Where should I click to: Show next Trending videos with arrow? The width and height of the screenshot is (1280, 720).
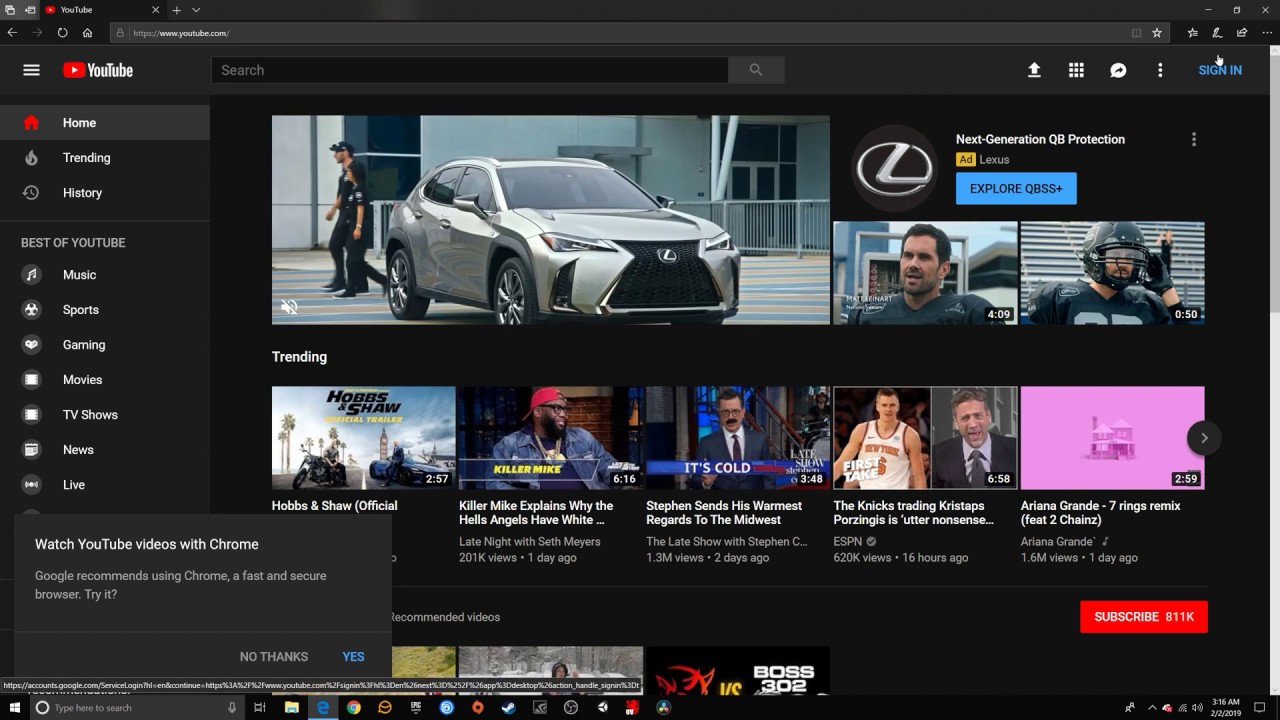(1204, 438)
